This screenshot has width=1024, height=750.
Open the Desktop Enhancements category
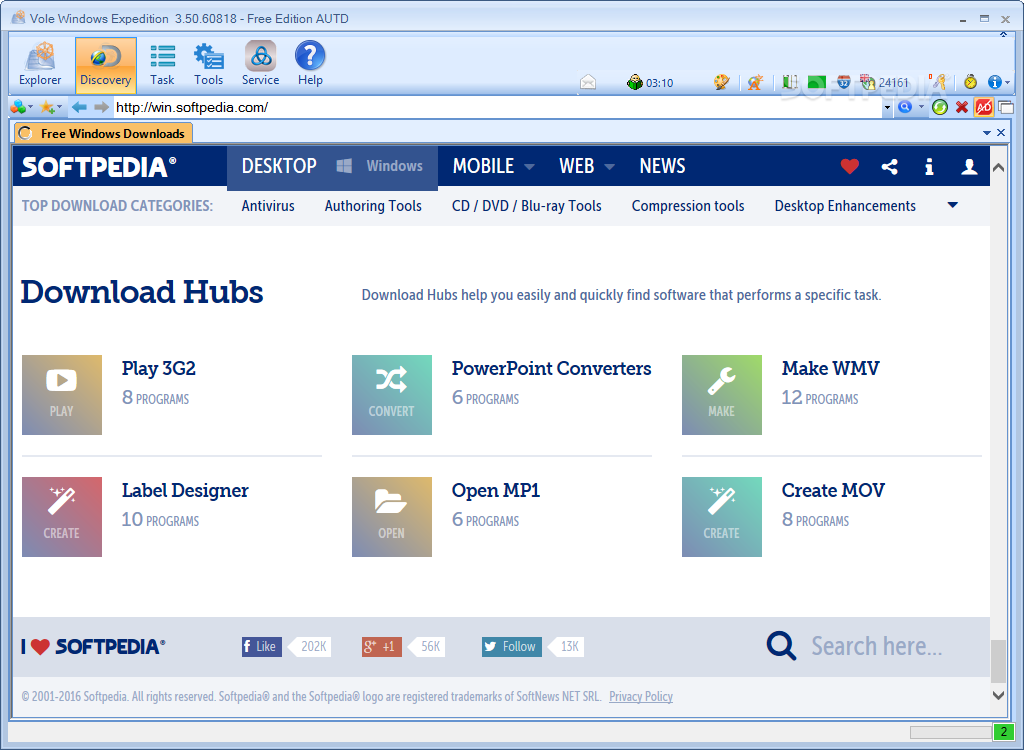tap(845, 206)
